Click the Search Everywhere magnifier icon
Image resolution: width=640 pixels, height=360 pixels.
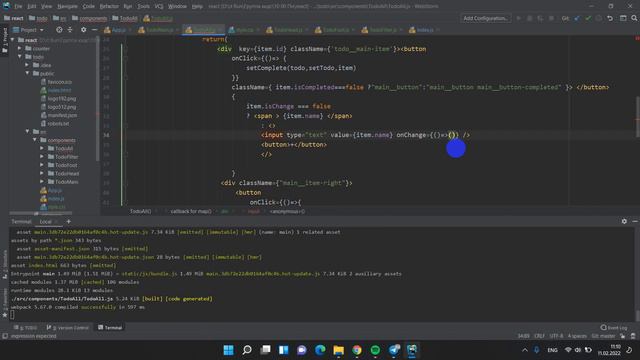(634, 18)
